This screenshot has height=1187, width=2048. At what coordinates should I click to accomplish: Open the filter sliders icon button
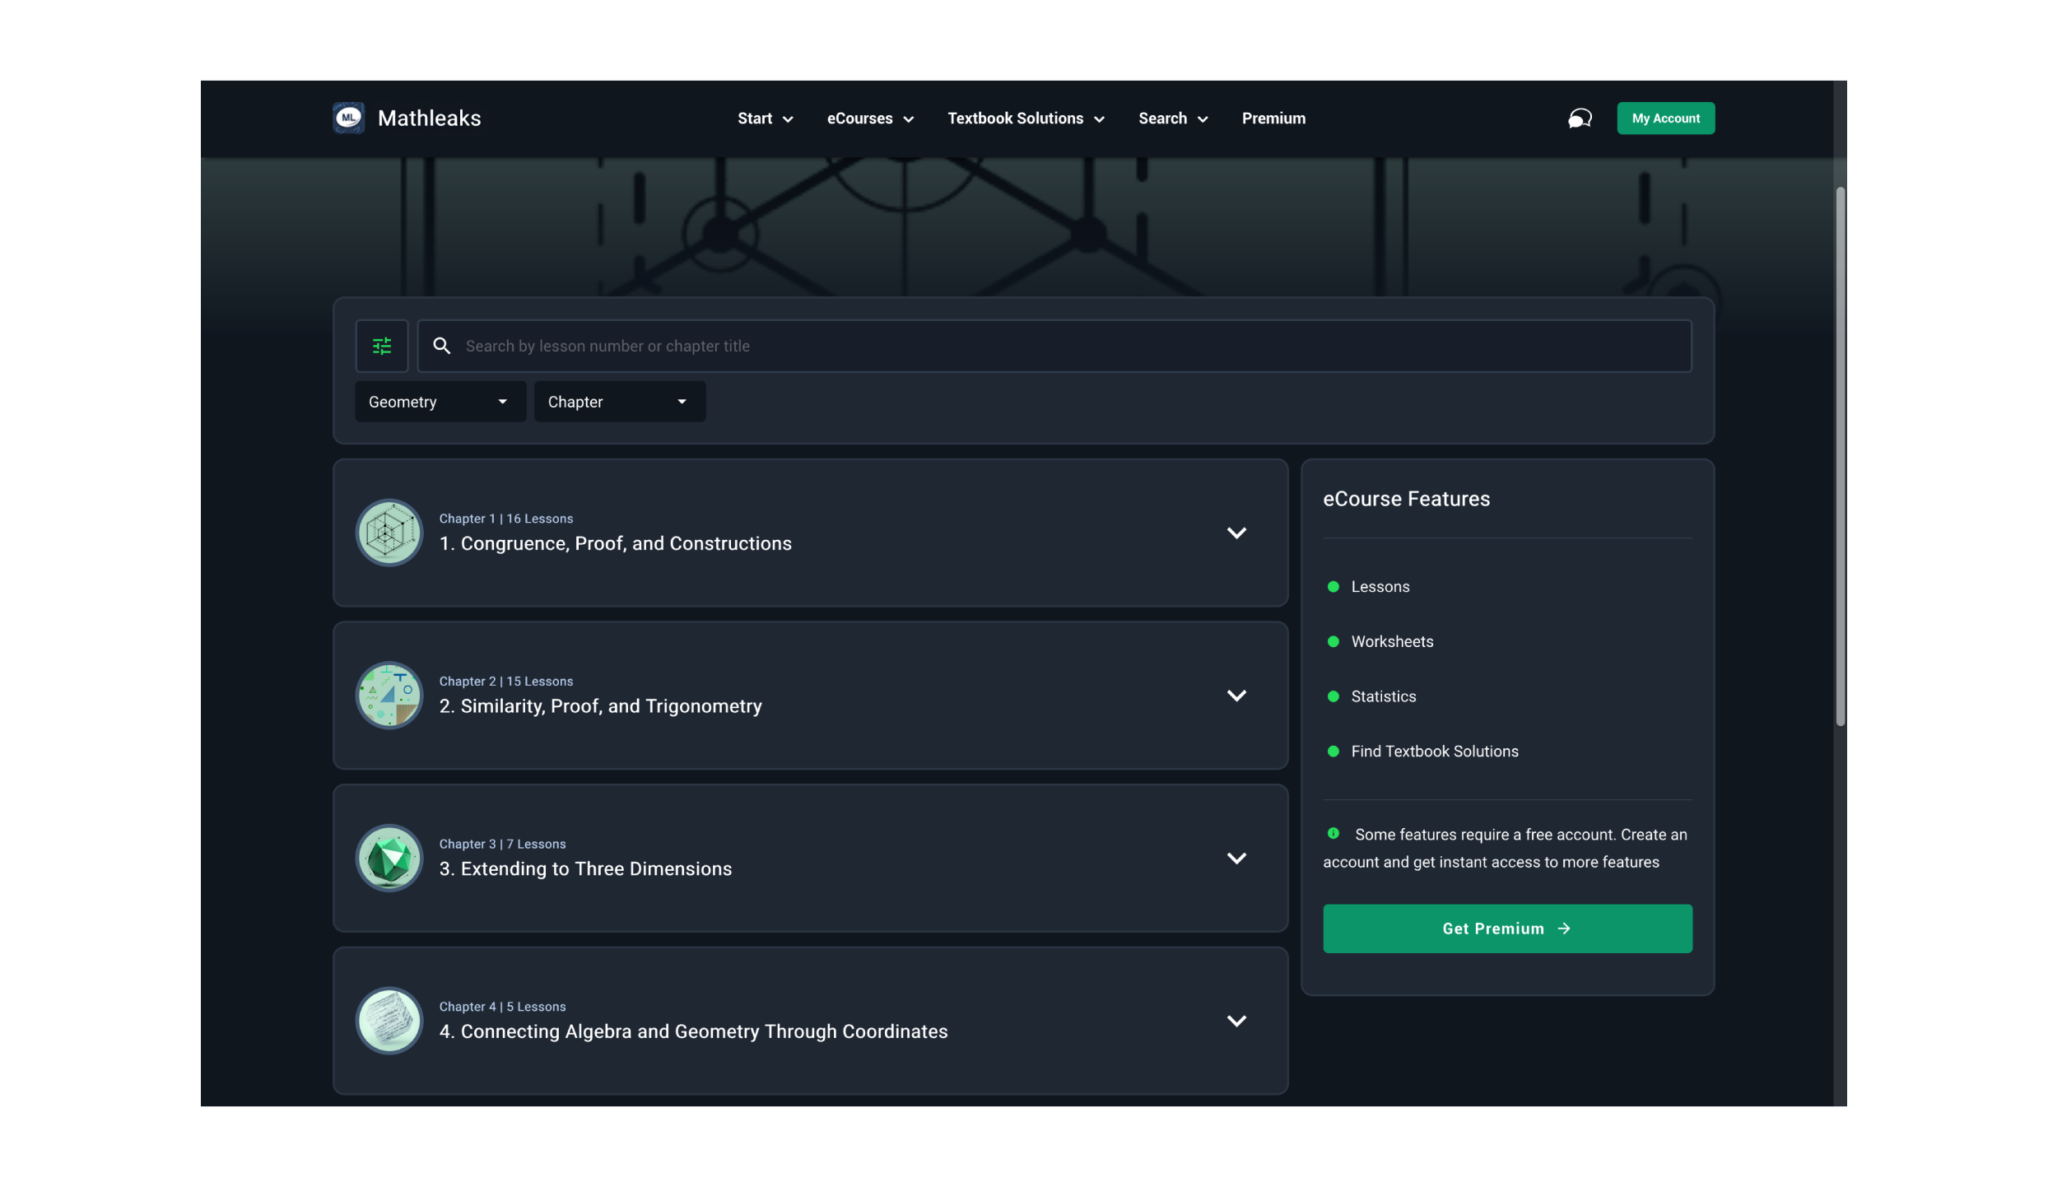pos(382,346)
